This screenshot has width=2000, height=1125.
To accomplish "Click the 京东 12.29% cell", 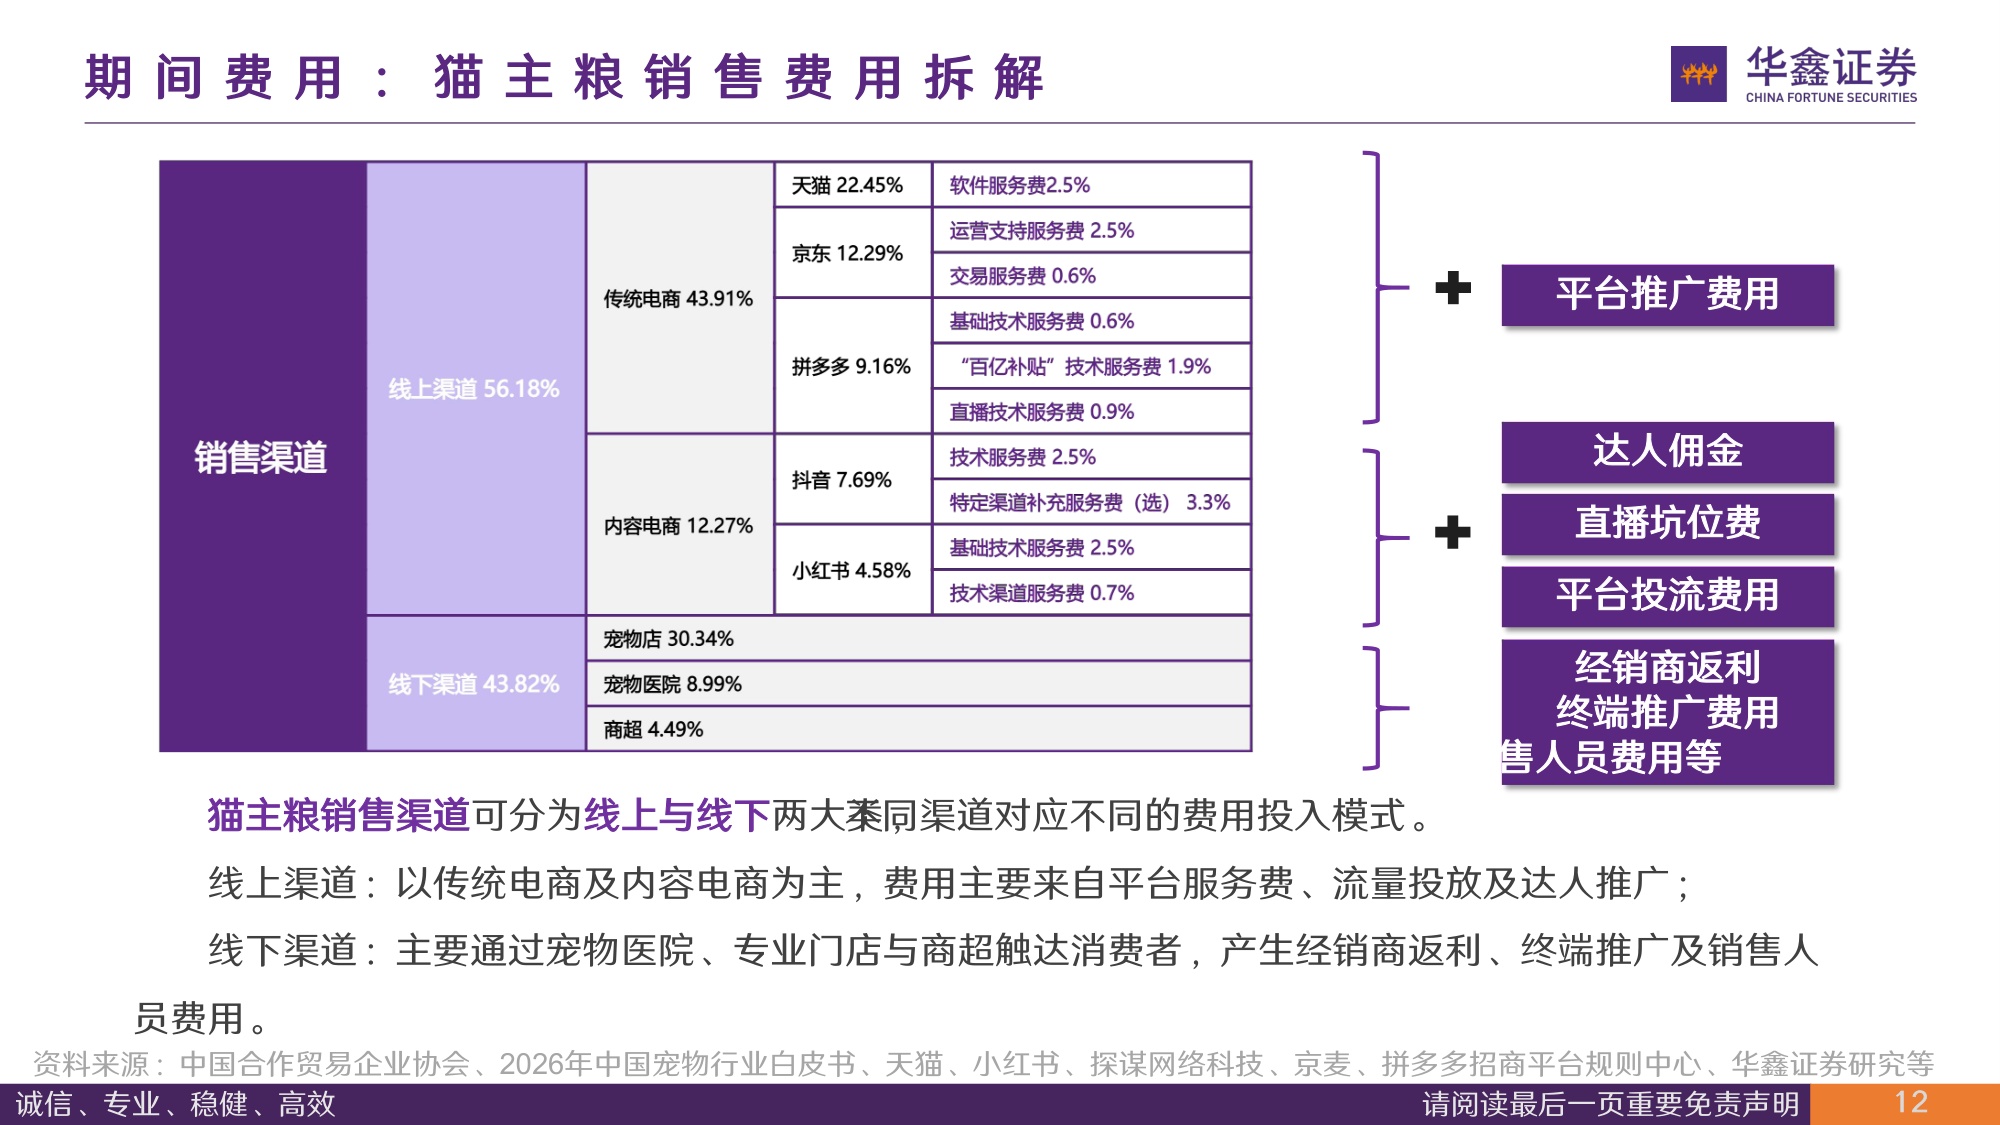I will [853, 253].
